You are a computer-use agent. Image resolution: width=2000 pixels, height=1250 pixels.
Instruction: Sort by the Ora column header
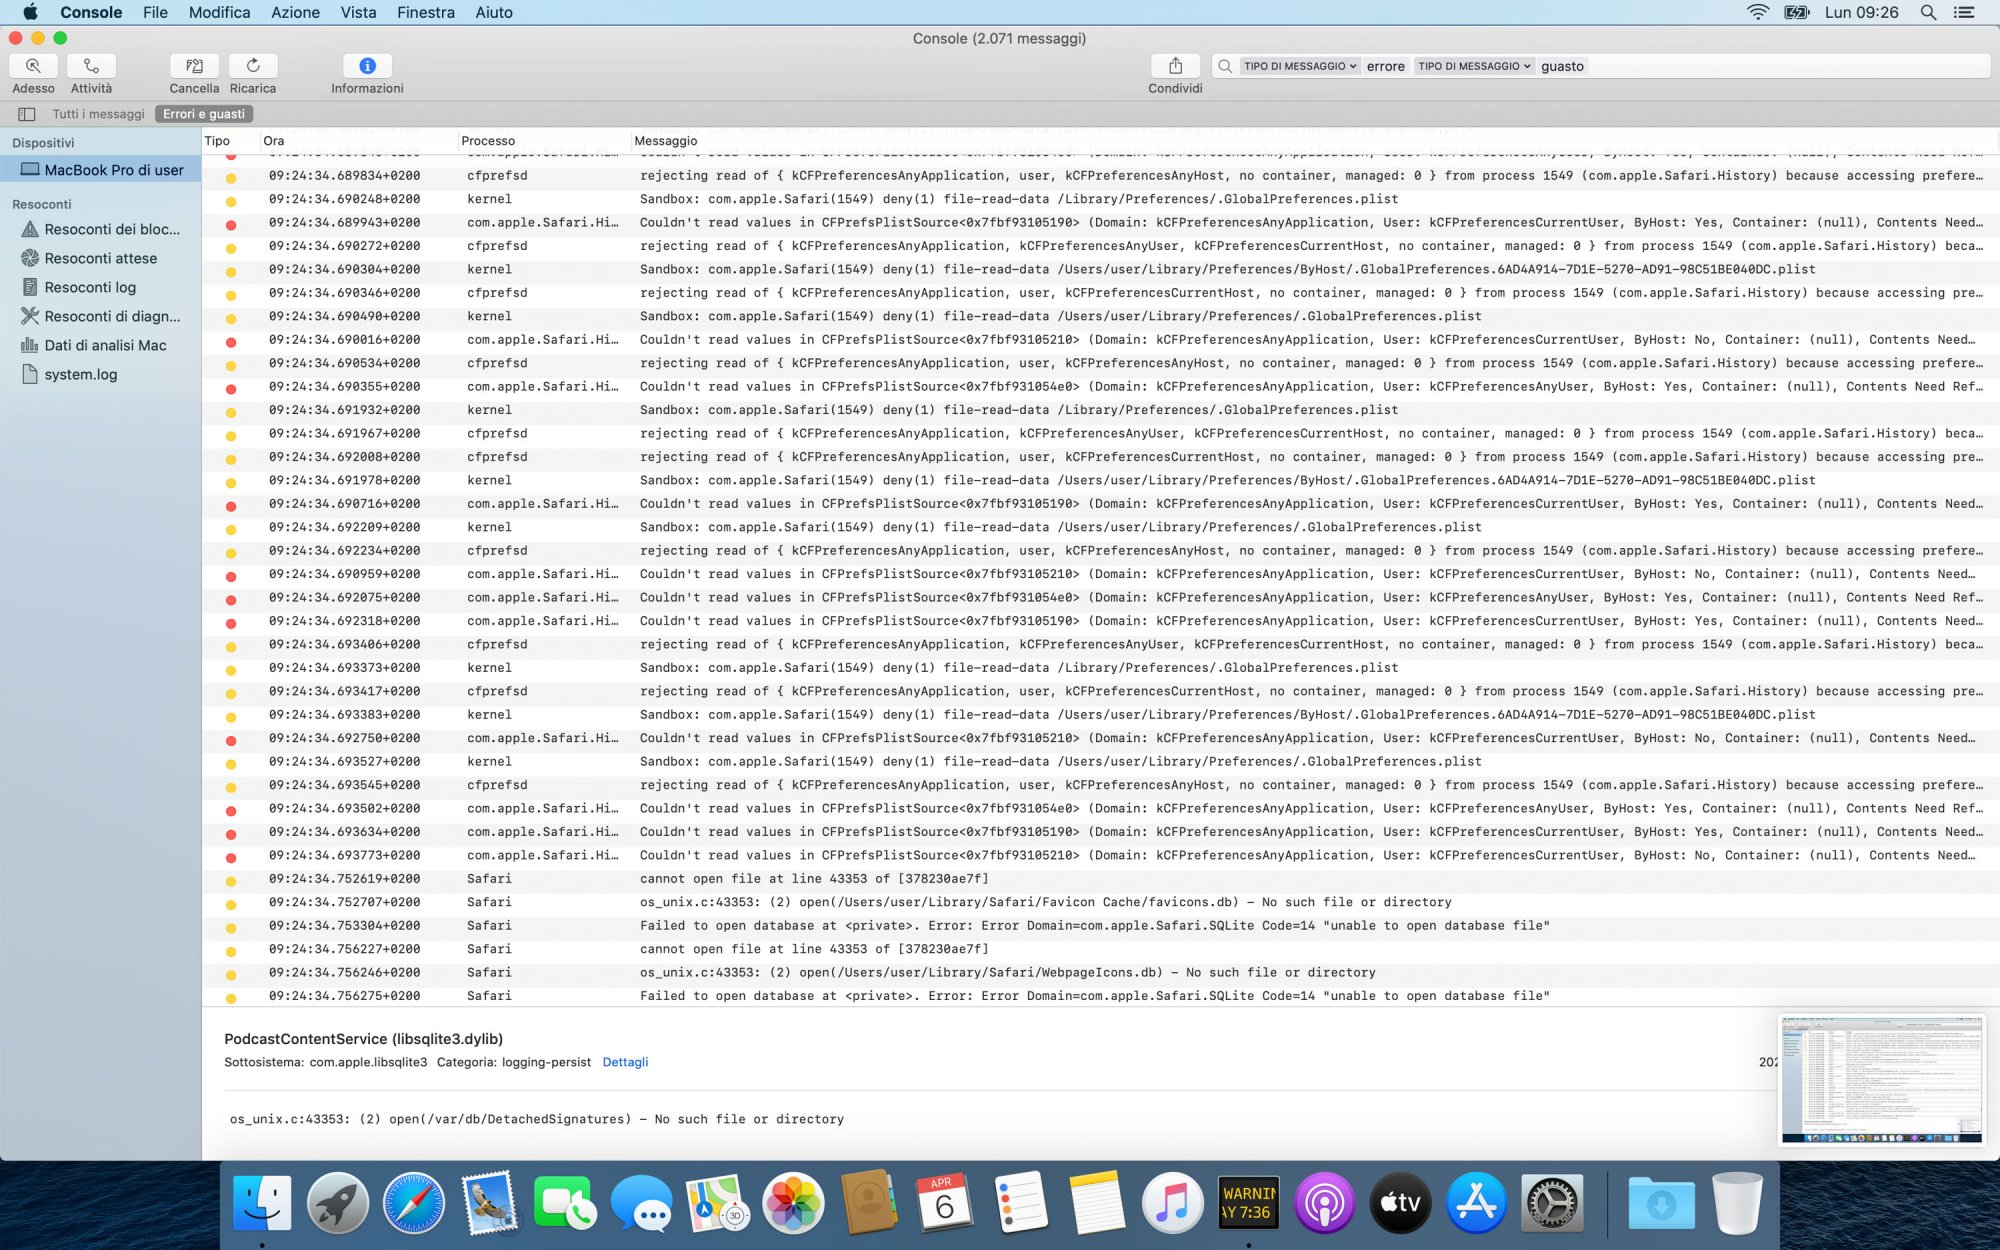point(358,141)
